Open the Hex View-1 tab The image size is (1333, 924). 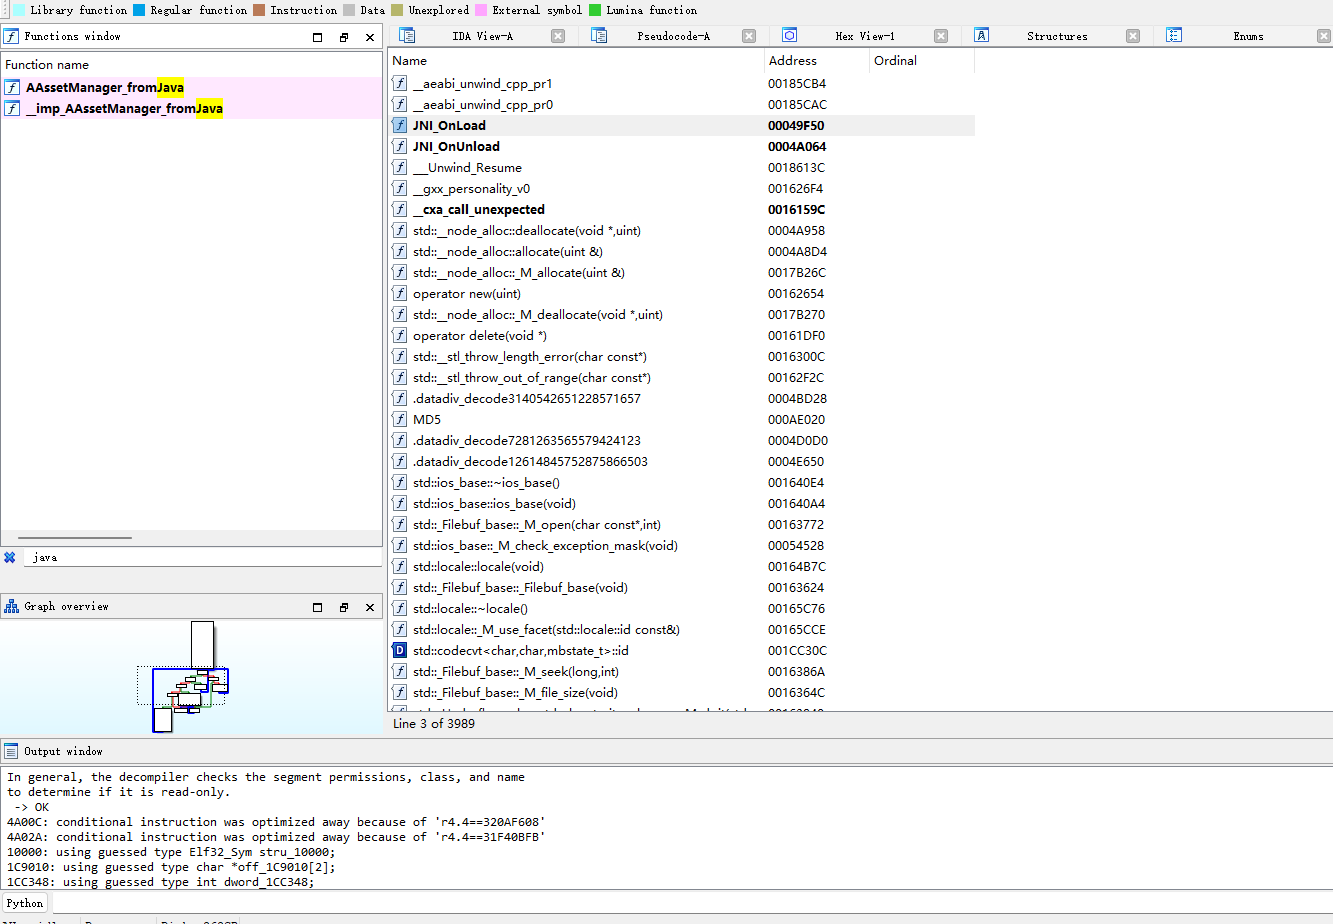[x=865, y=36]
